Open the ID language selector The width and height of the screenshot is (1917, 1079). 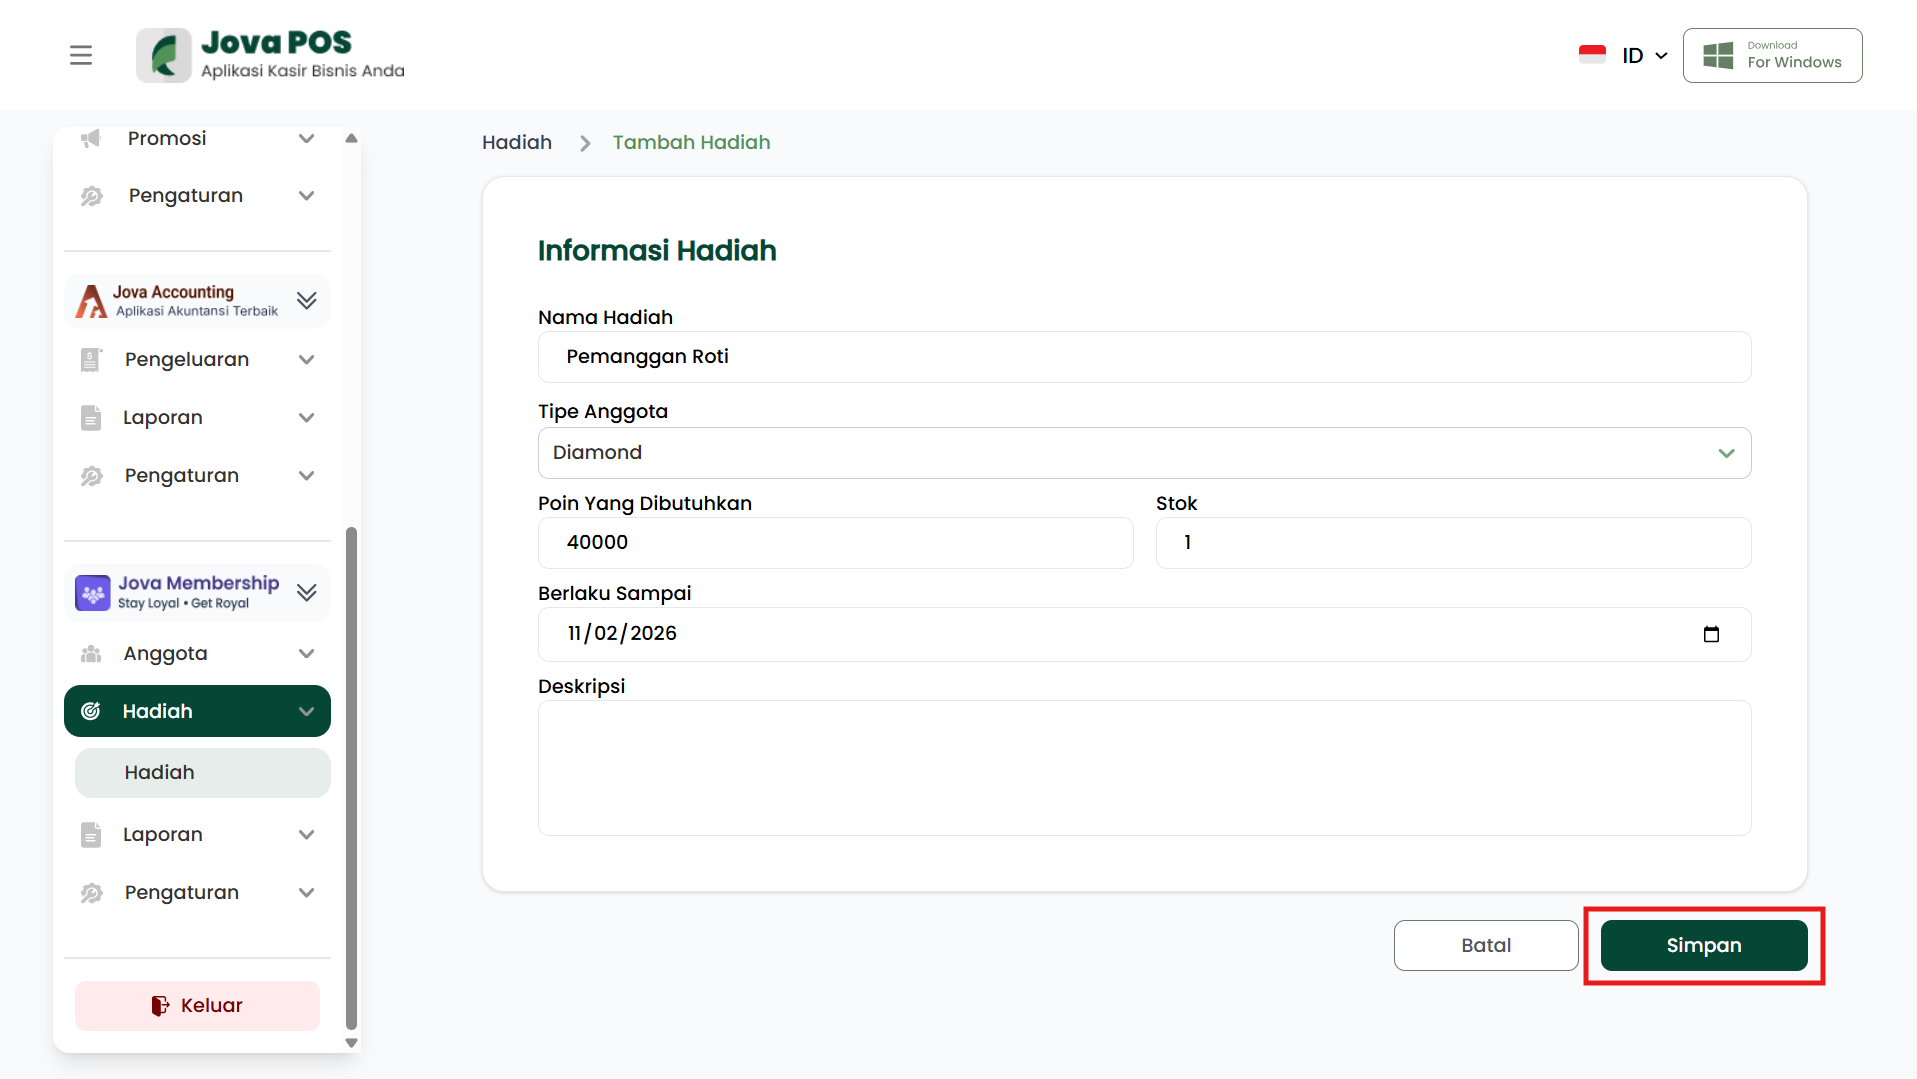click(1644, 56)
